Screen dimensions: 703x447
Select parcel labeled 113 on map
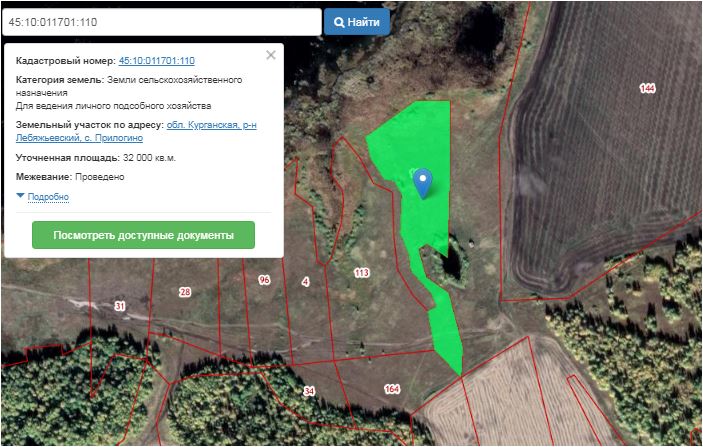(x=362, y=272)
